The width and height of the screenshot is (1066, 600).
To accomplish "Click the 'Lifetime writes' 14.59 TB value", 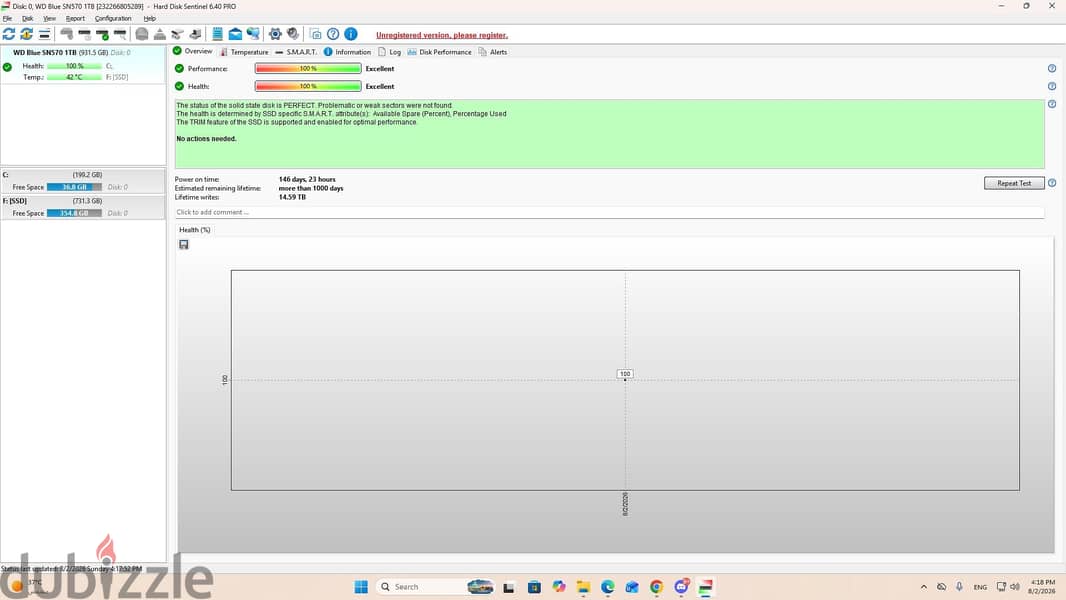I will coord(292,197).
